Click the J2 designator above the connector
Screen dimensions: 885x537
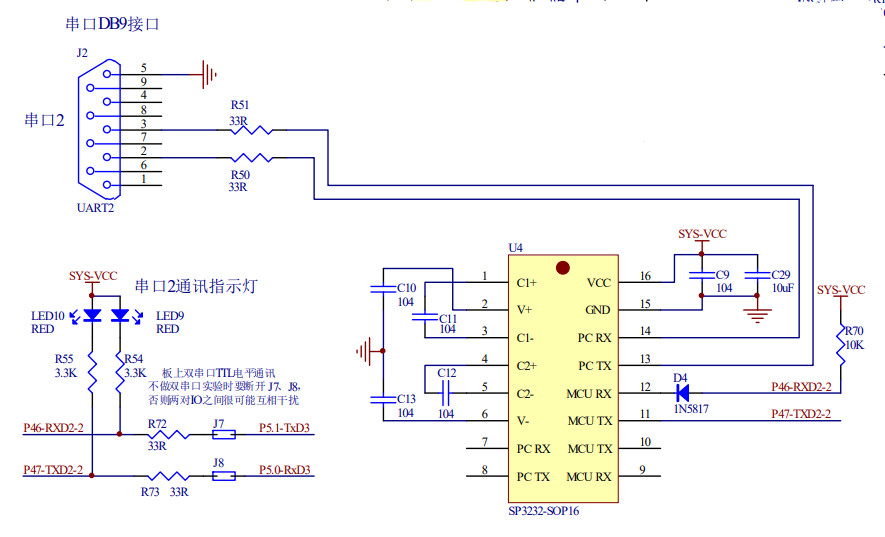point(82,53)
